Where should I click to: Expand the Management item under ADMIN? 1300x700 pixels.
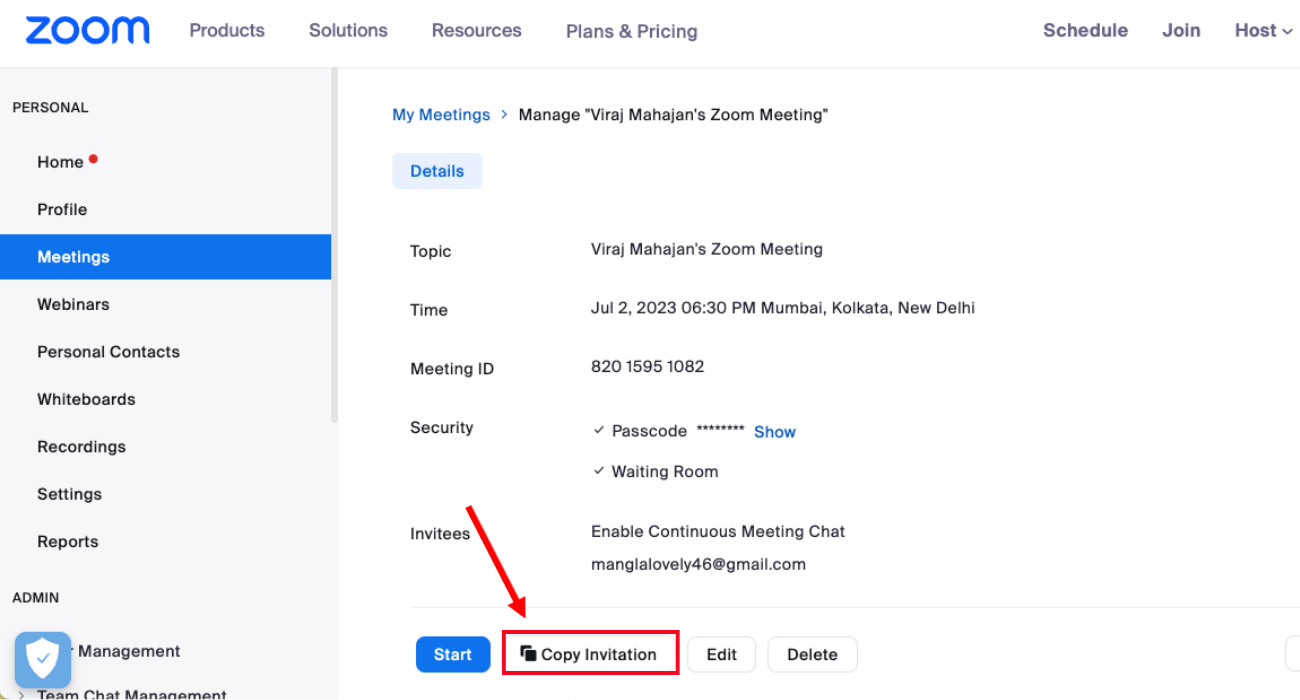pyautogui.click(x=129, y=651)
